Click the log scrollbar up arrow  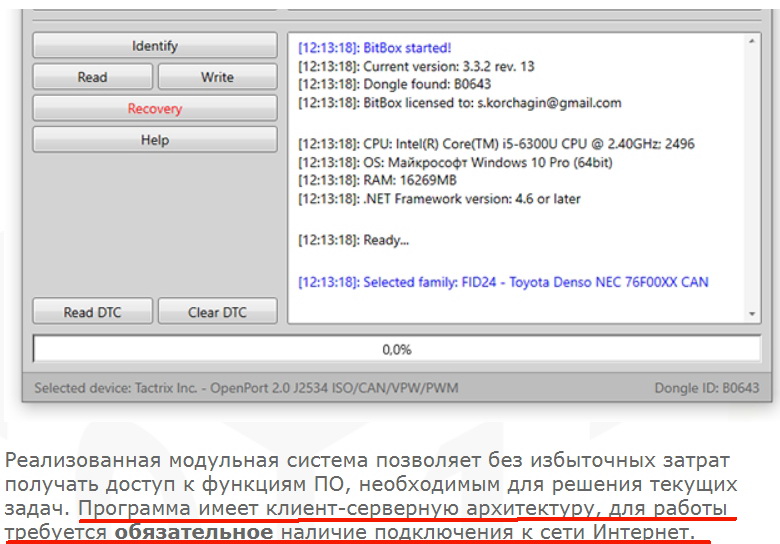point(753,44)
